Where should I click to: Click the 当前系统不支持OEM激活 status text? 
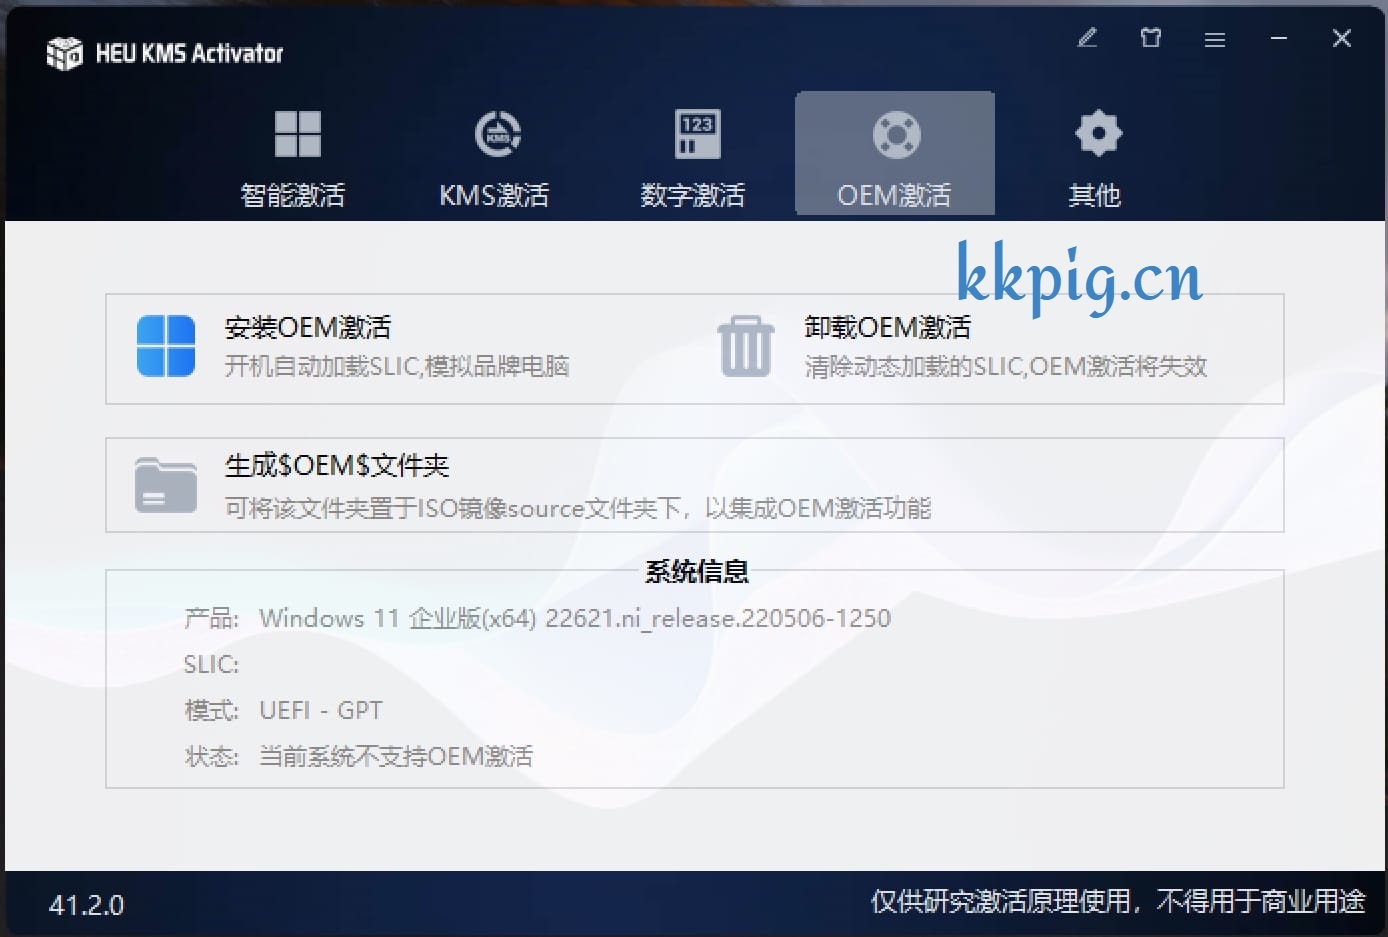tap(396, 756)
